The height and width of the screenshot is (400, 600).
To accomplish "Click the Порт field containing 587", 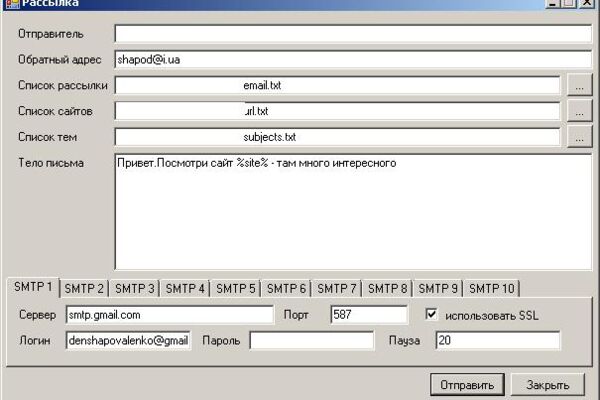I will (x=369, y=315).
